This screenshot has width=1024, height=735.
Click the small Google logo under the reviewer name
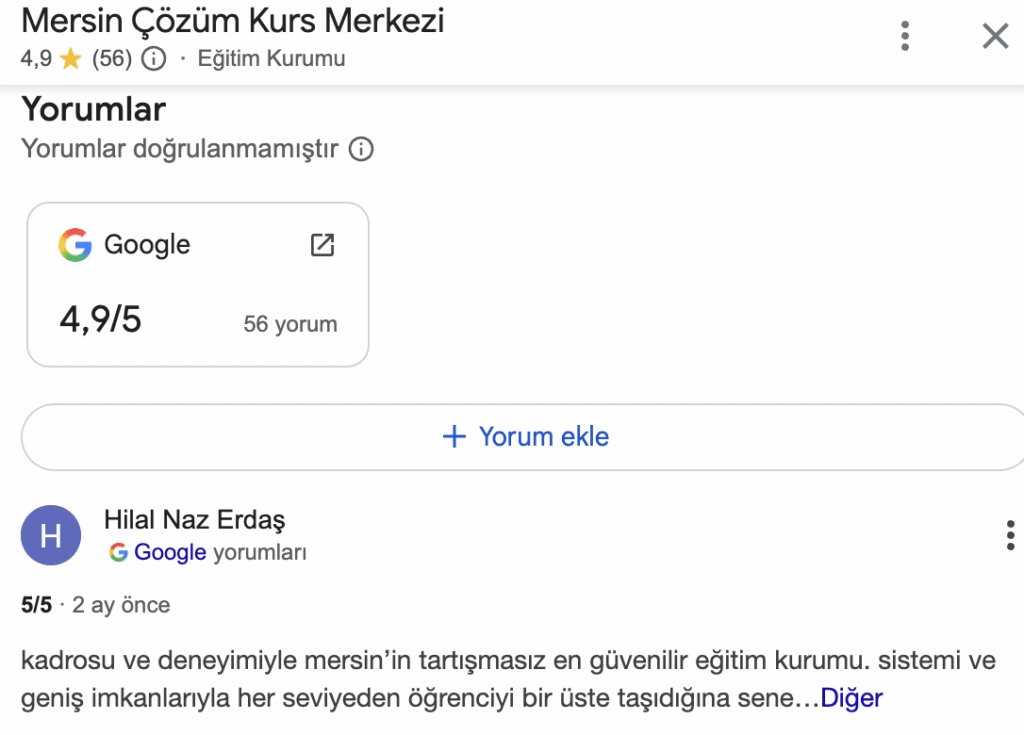pos(119,552)
